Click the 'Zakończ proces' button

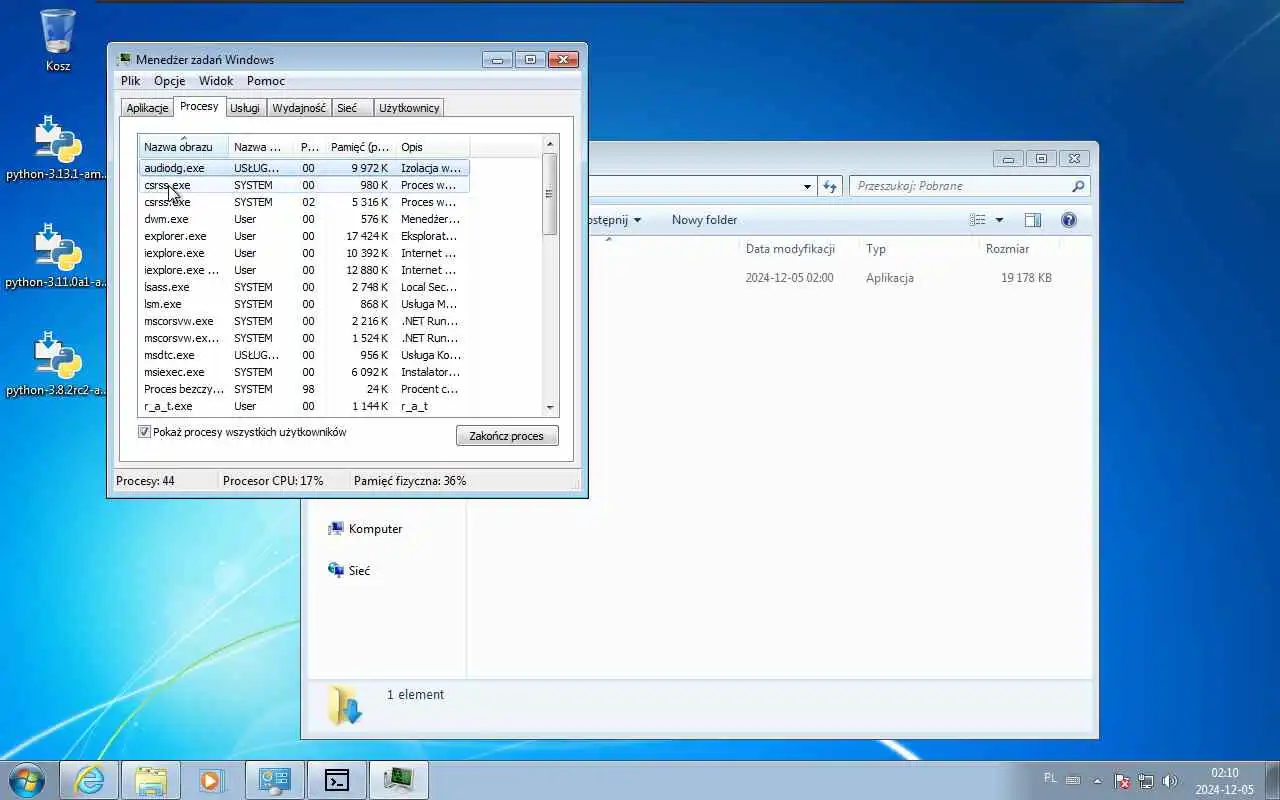[x=507, y=436]
